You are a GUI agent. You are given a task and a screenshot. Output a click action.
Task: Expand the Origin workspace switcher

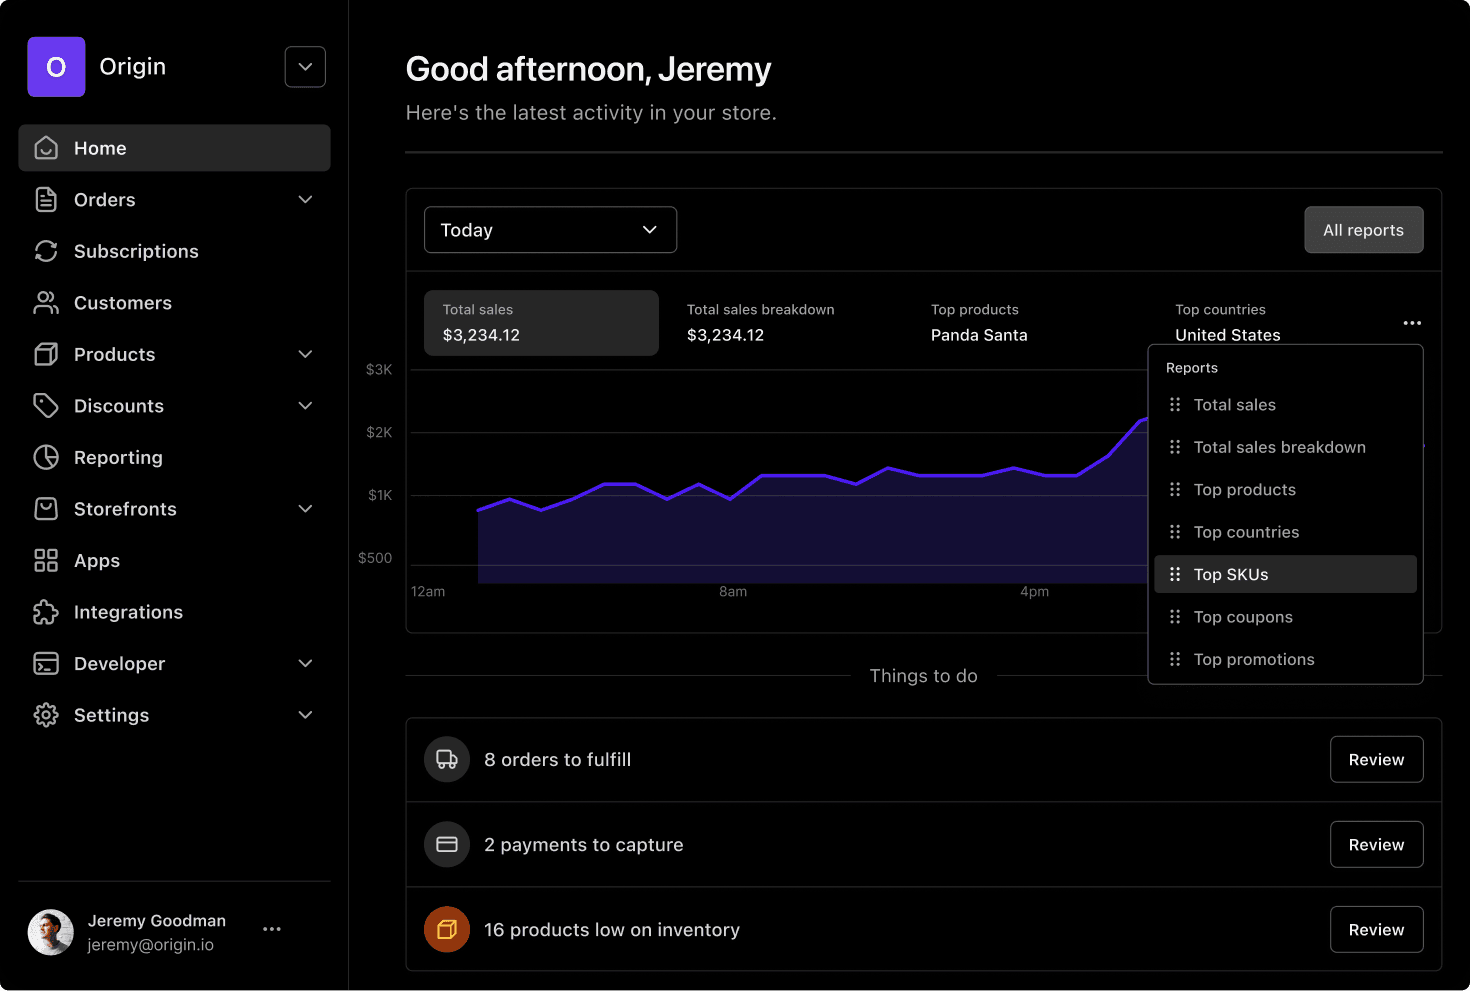click(x=304, y=66)
